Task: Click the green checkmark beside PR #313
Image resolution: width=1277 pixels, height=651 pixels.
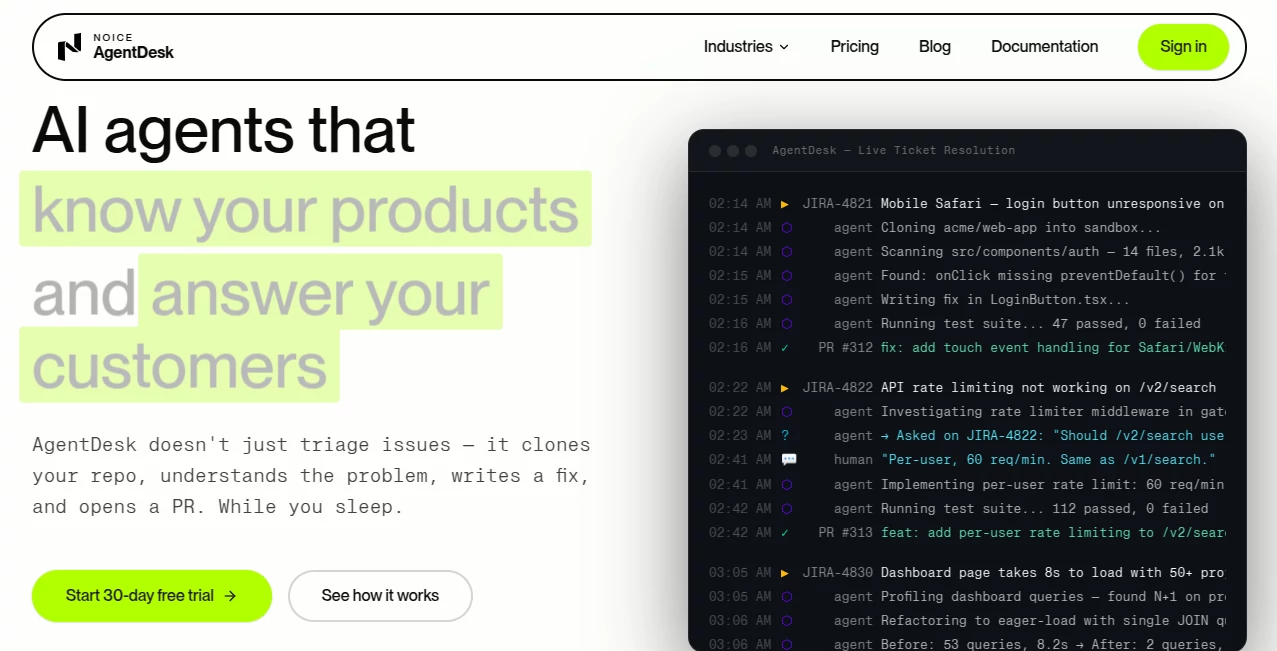Action: coord(785,533)
